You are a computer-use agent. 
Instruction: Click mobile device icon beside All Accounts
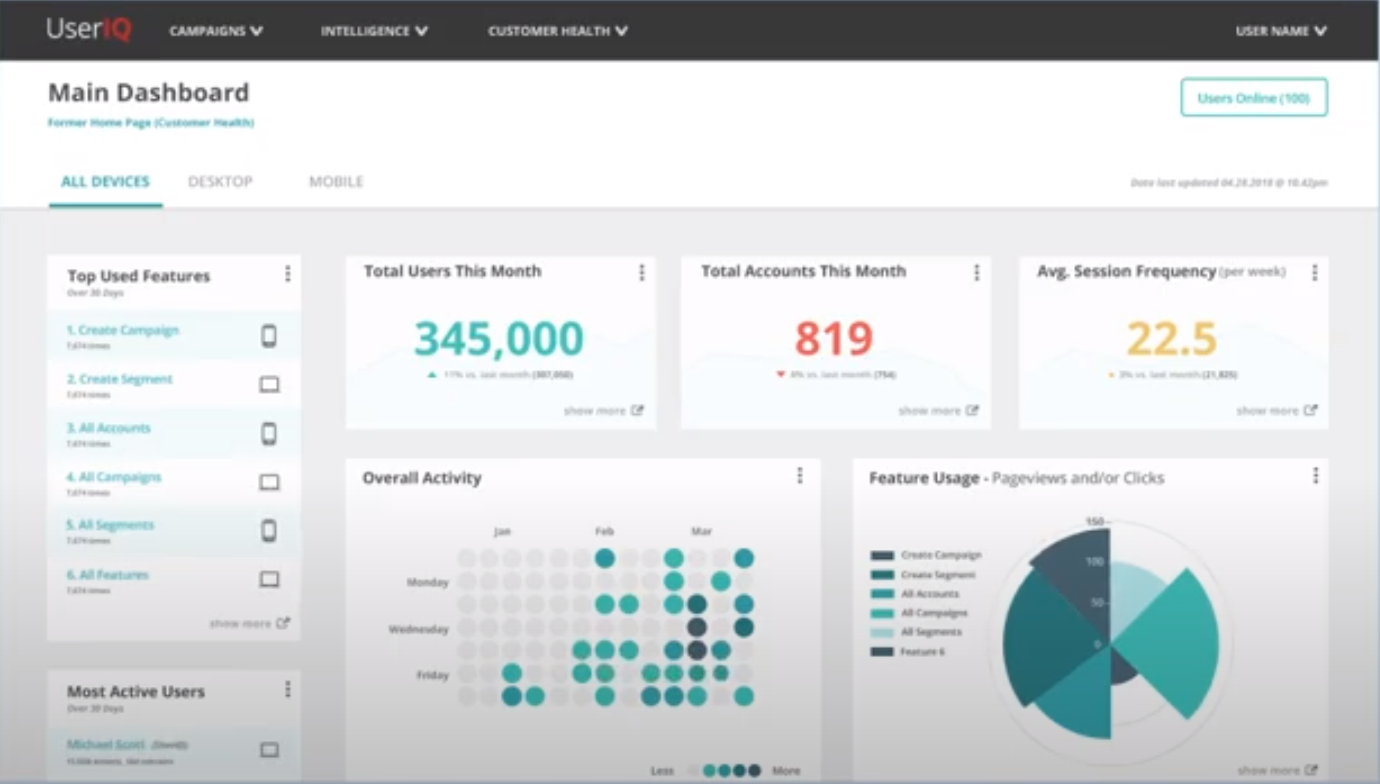pos(269,434)
